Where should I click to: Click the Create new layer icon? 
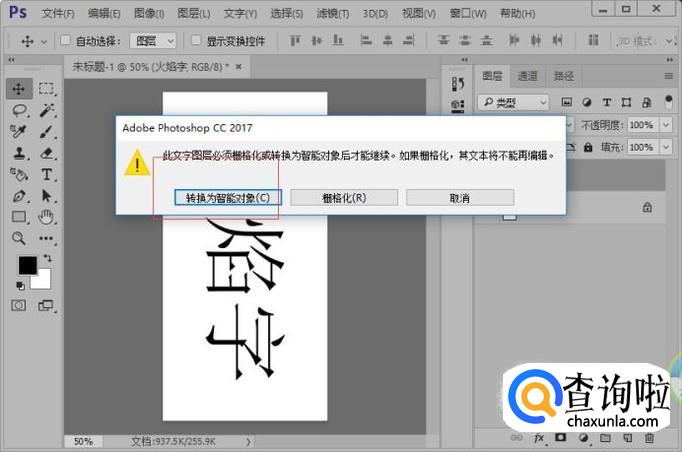pyautogui.click(x=627, y=438)
